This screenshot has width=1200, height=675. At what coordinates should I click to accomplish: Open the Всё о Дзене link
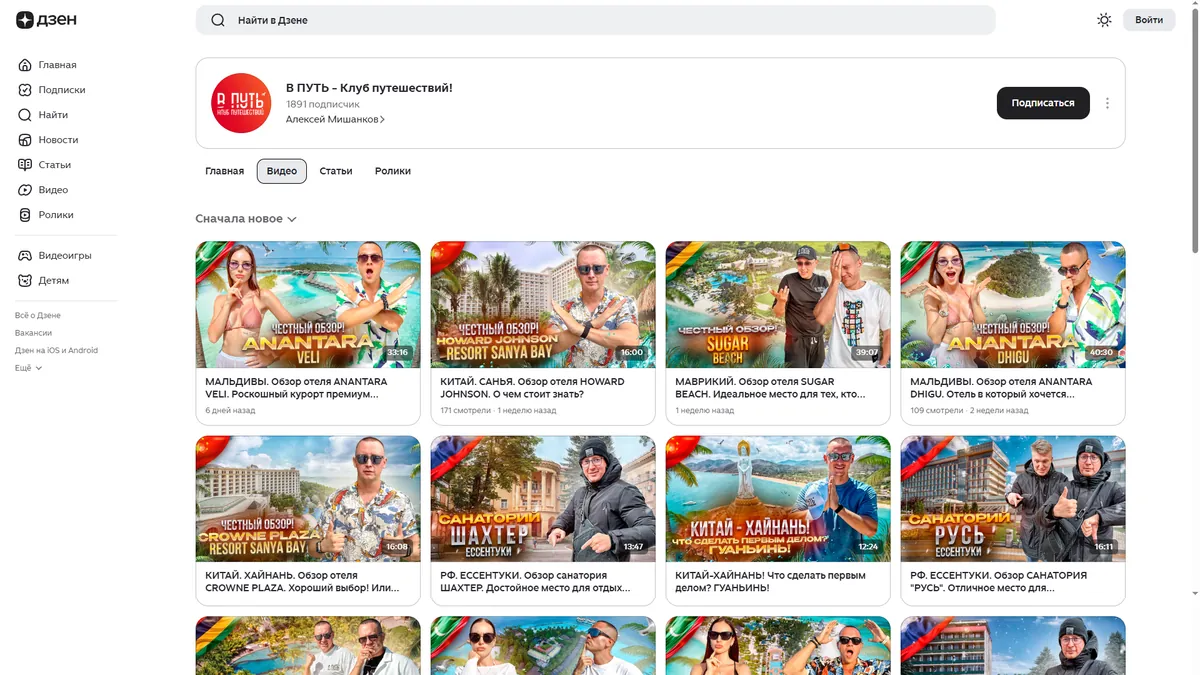[38, 315]
